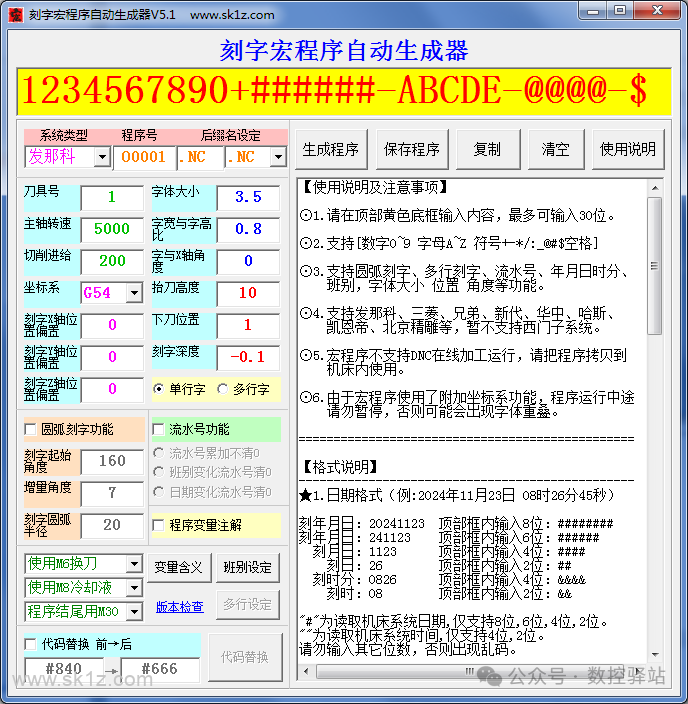Select the 单行字 radio button

159,389
